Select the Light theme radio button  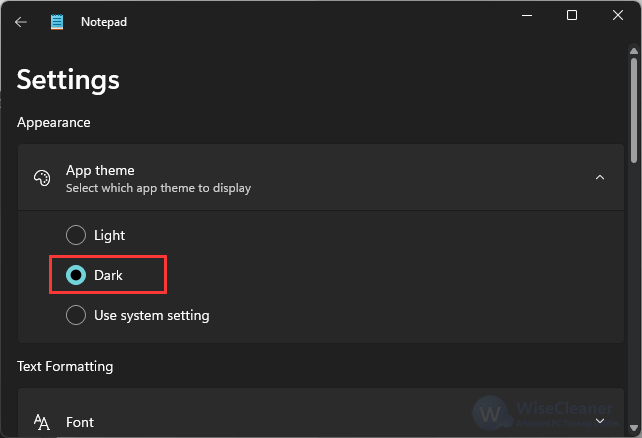[76, 235]
